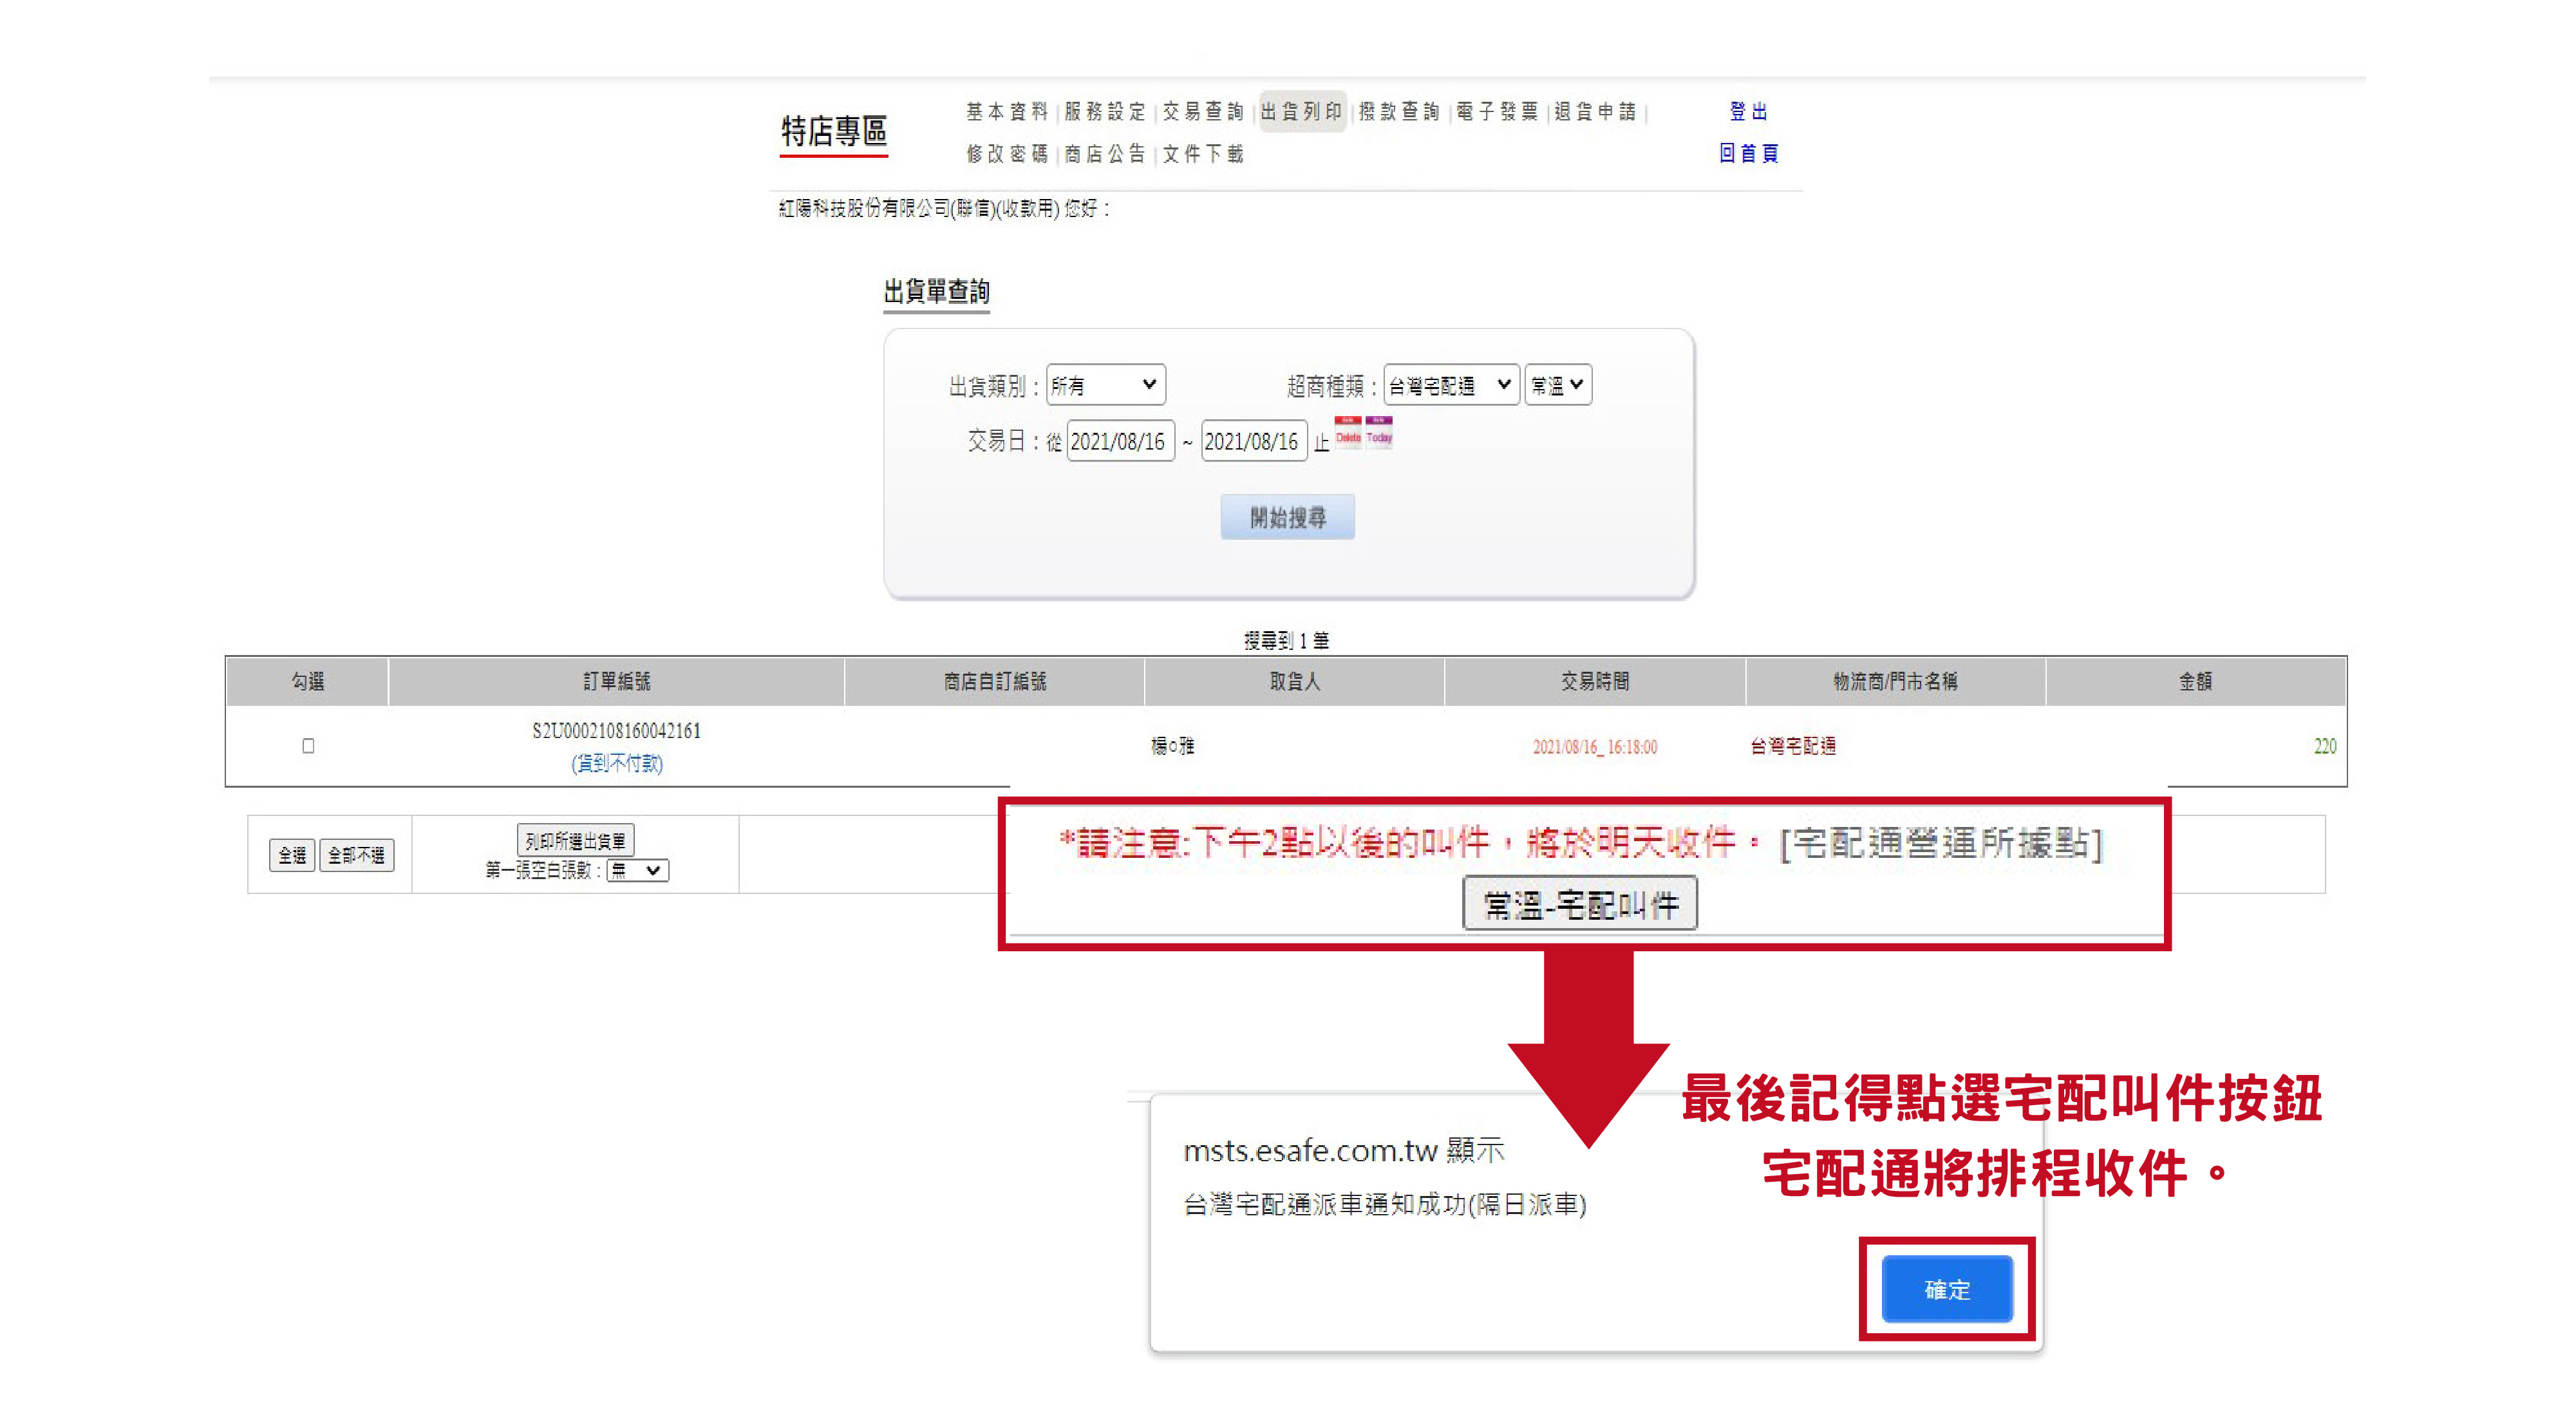The height and width of the screenshot is (1415, 2576).
Task: Click the 全部不選 deselect-all button
Action: [356, 855]
